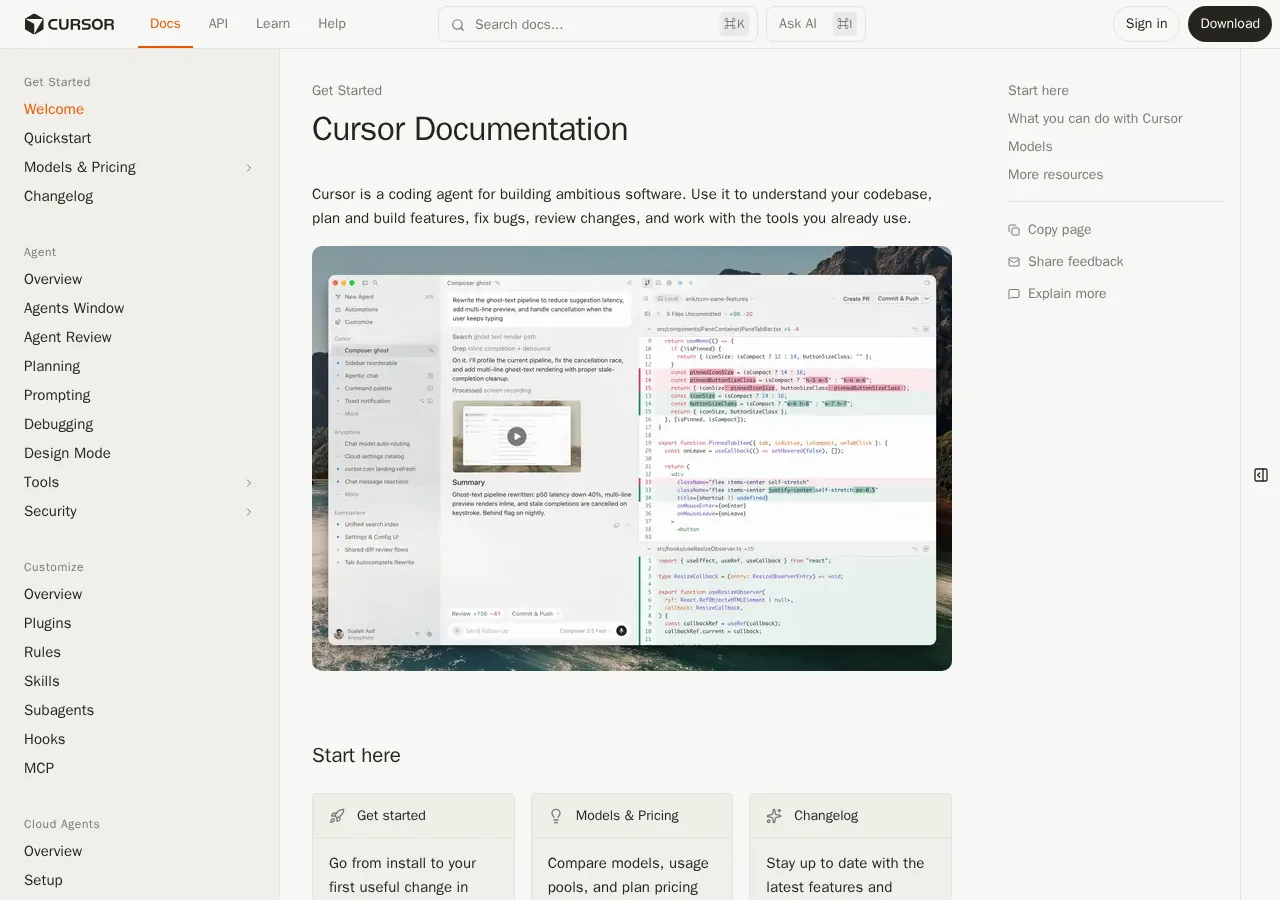Screen dimensions: 1280x900
Task: Open the Cloud Agents section Overview link
Action: pyautogui.click(x=53, y=851)
